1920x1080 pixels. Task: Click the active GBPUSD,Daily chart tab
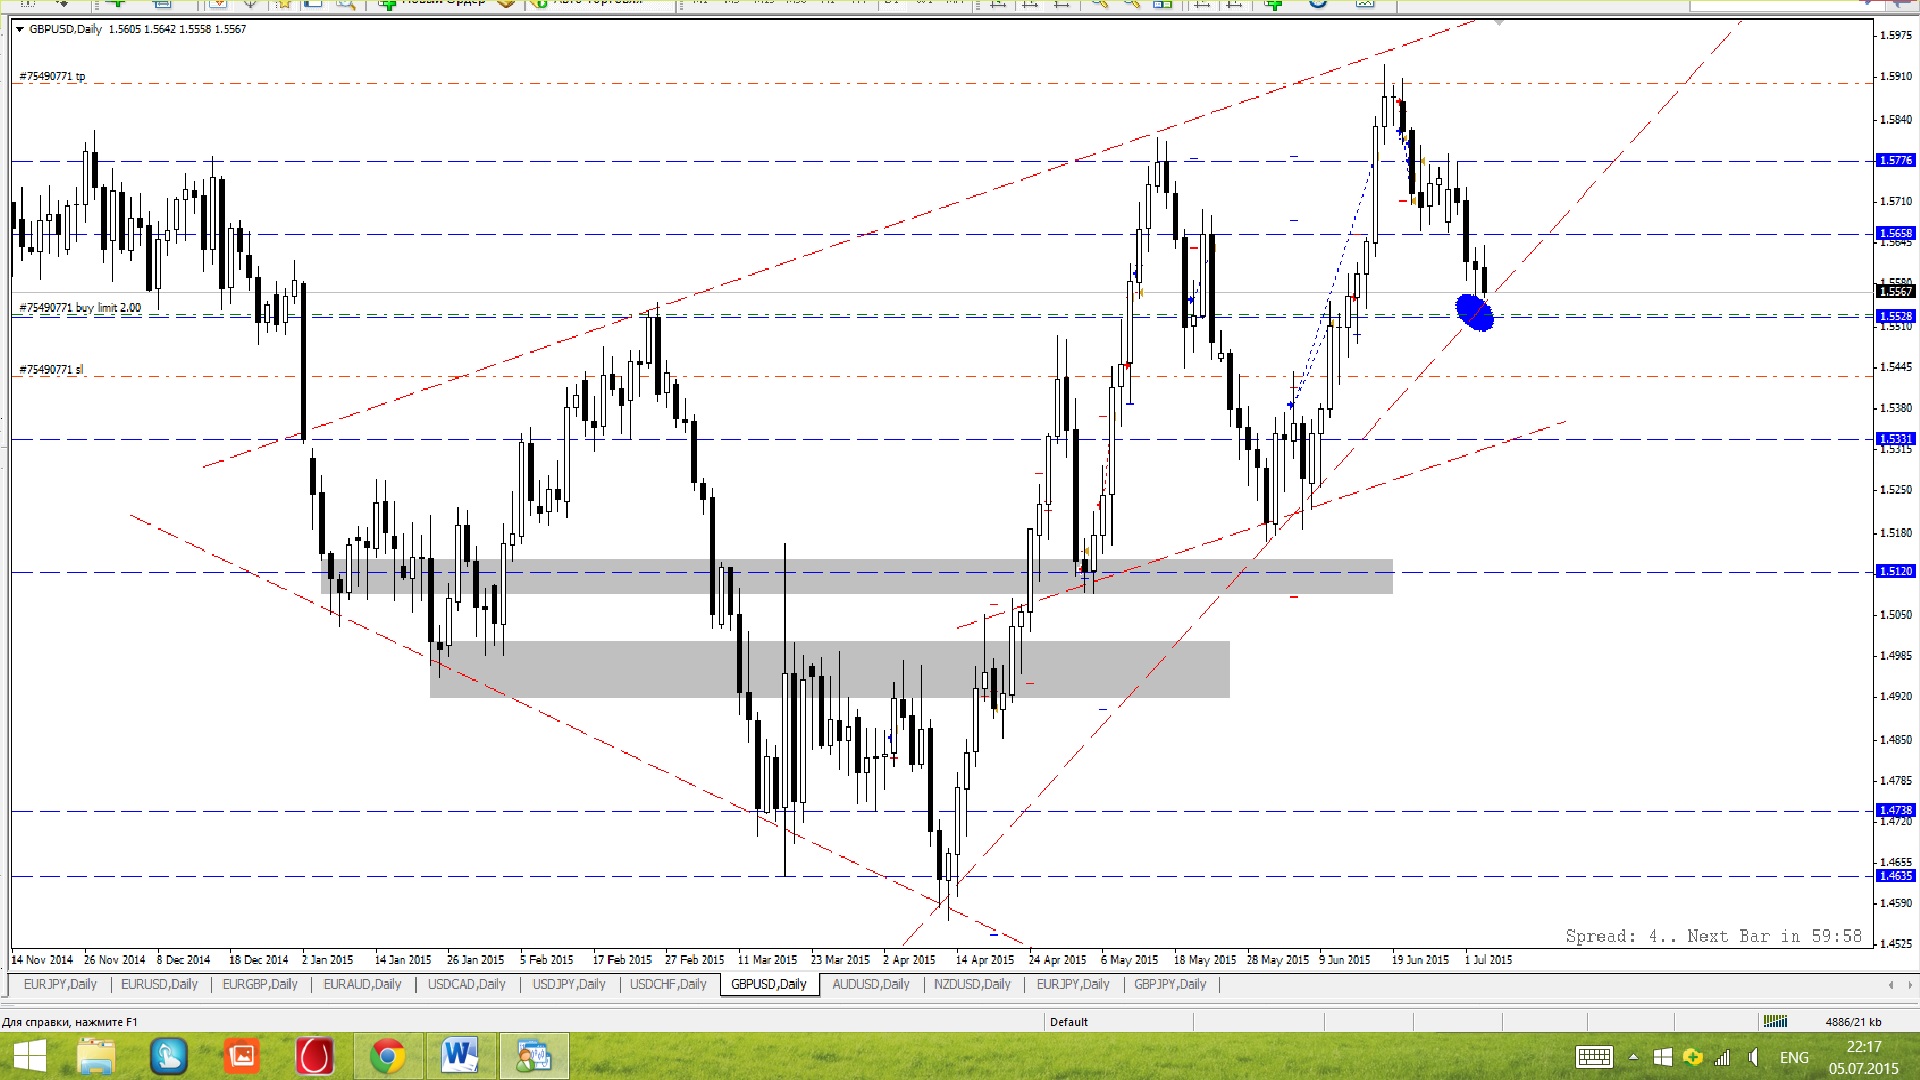(769, 984)
